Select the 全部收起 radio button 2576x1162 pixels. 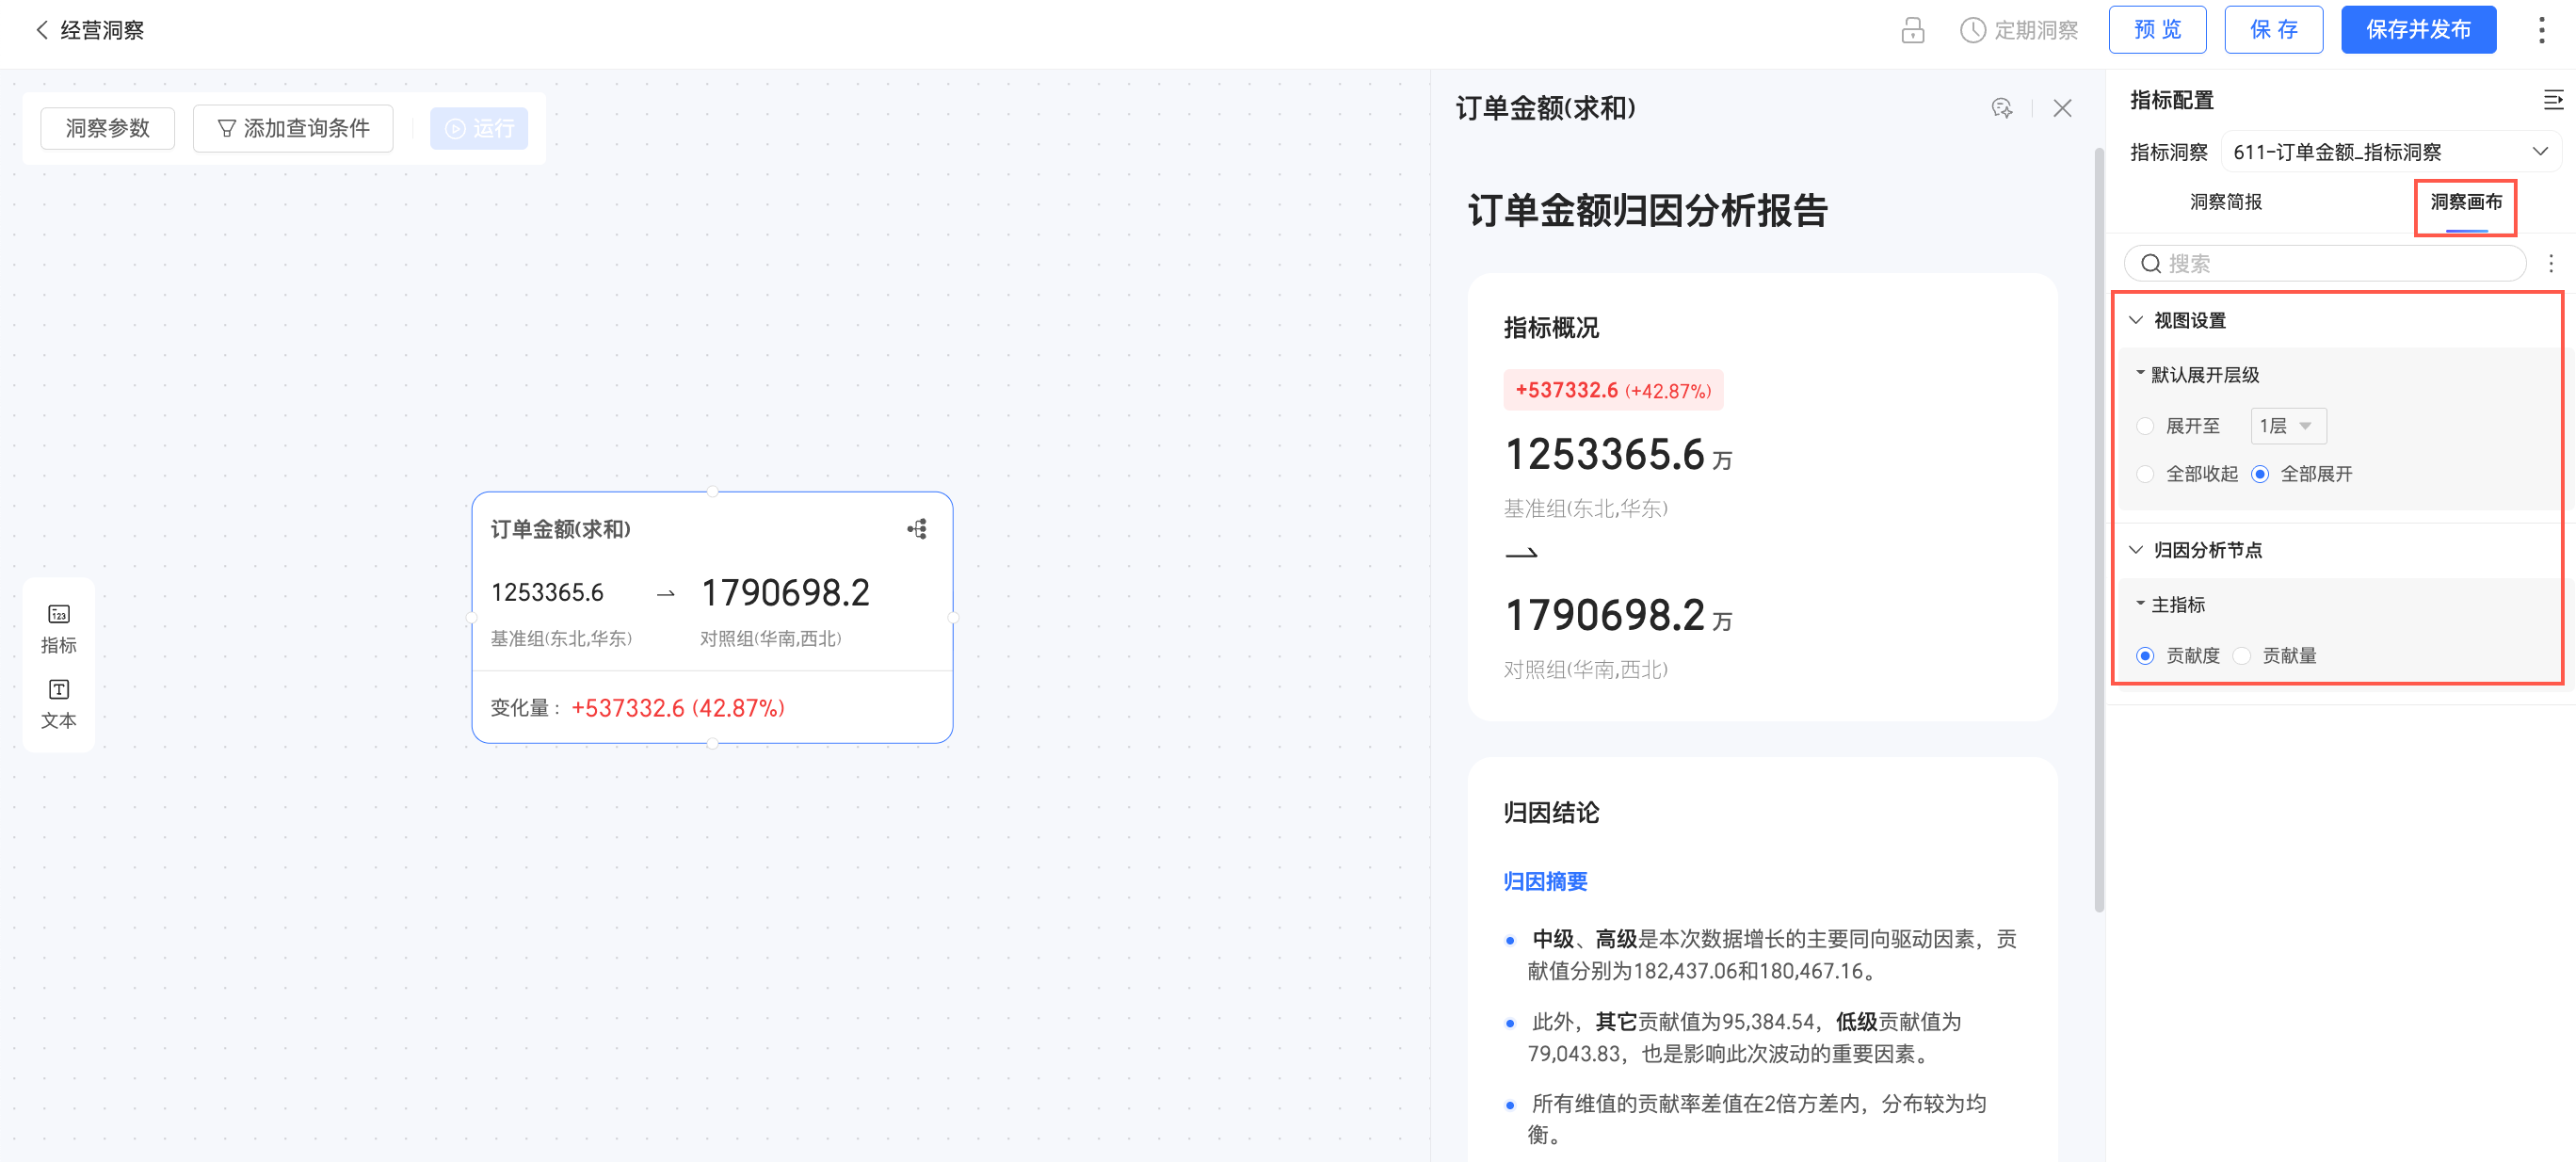(2145, 474)
